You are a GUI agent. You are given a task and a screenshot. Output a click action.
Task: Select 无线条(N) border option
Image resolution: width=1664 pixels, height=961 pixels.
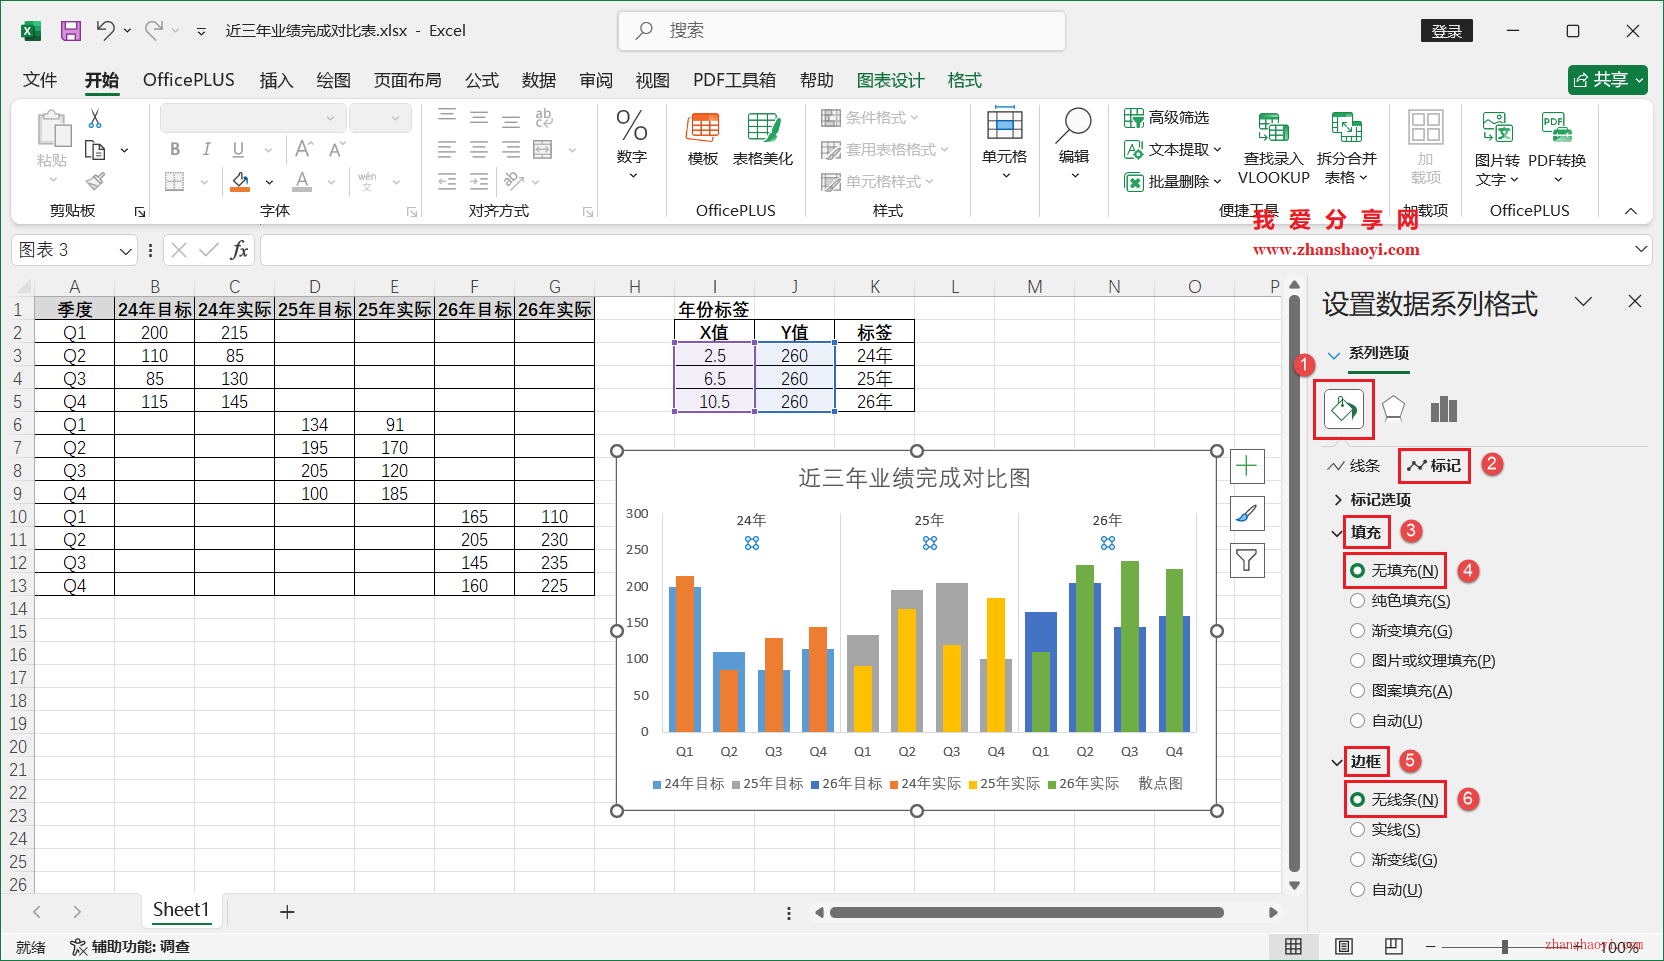1395,800
